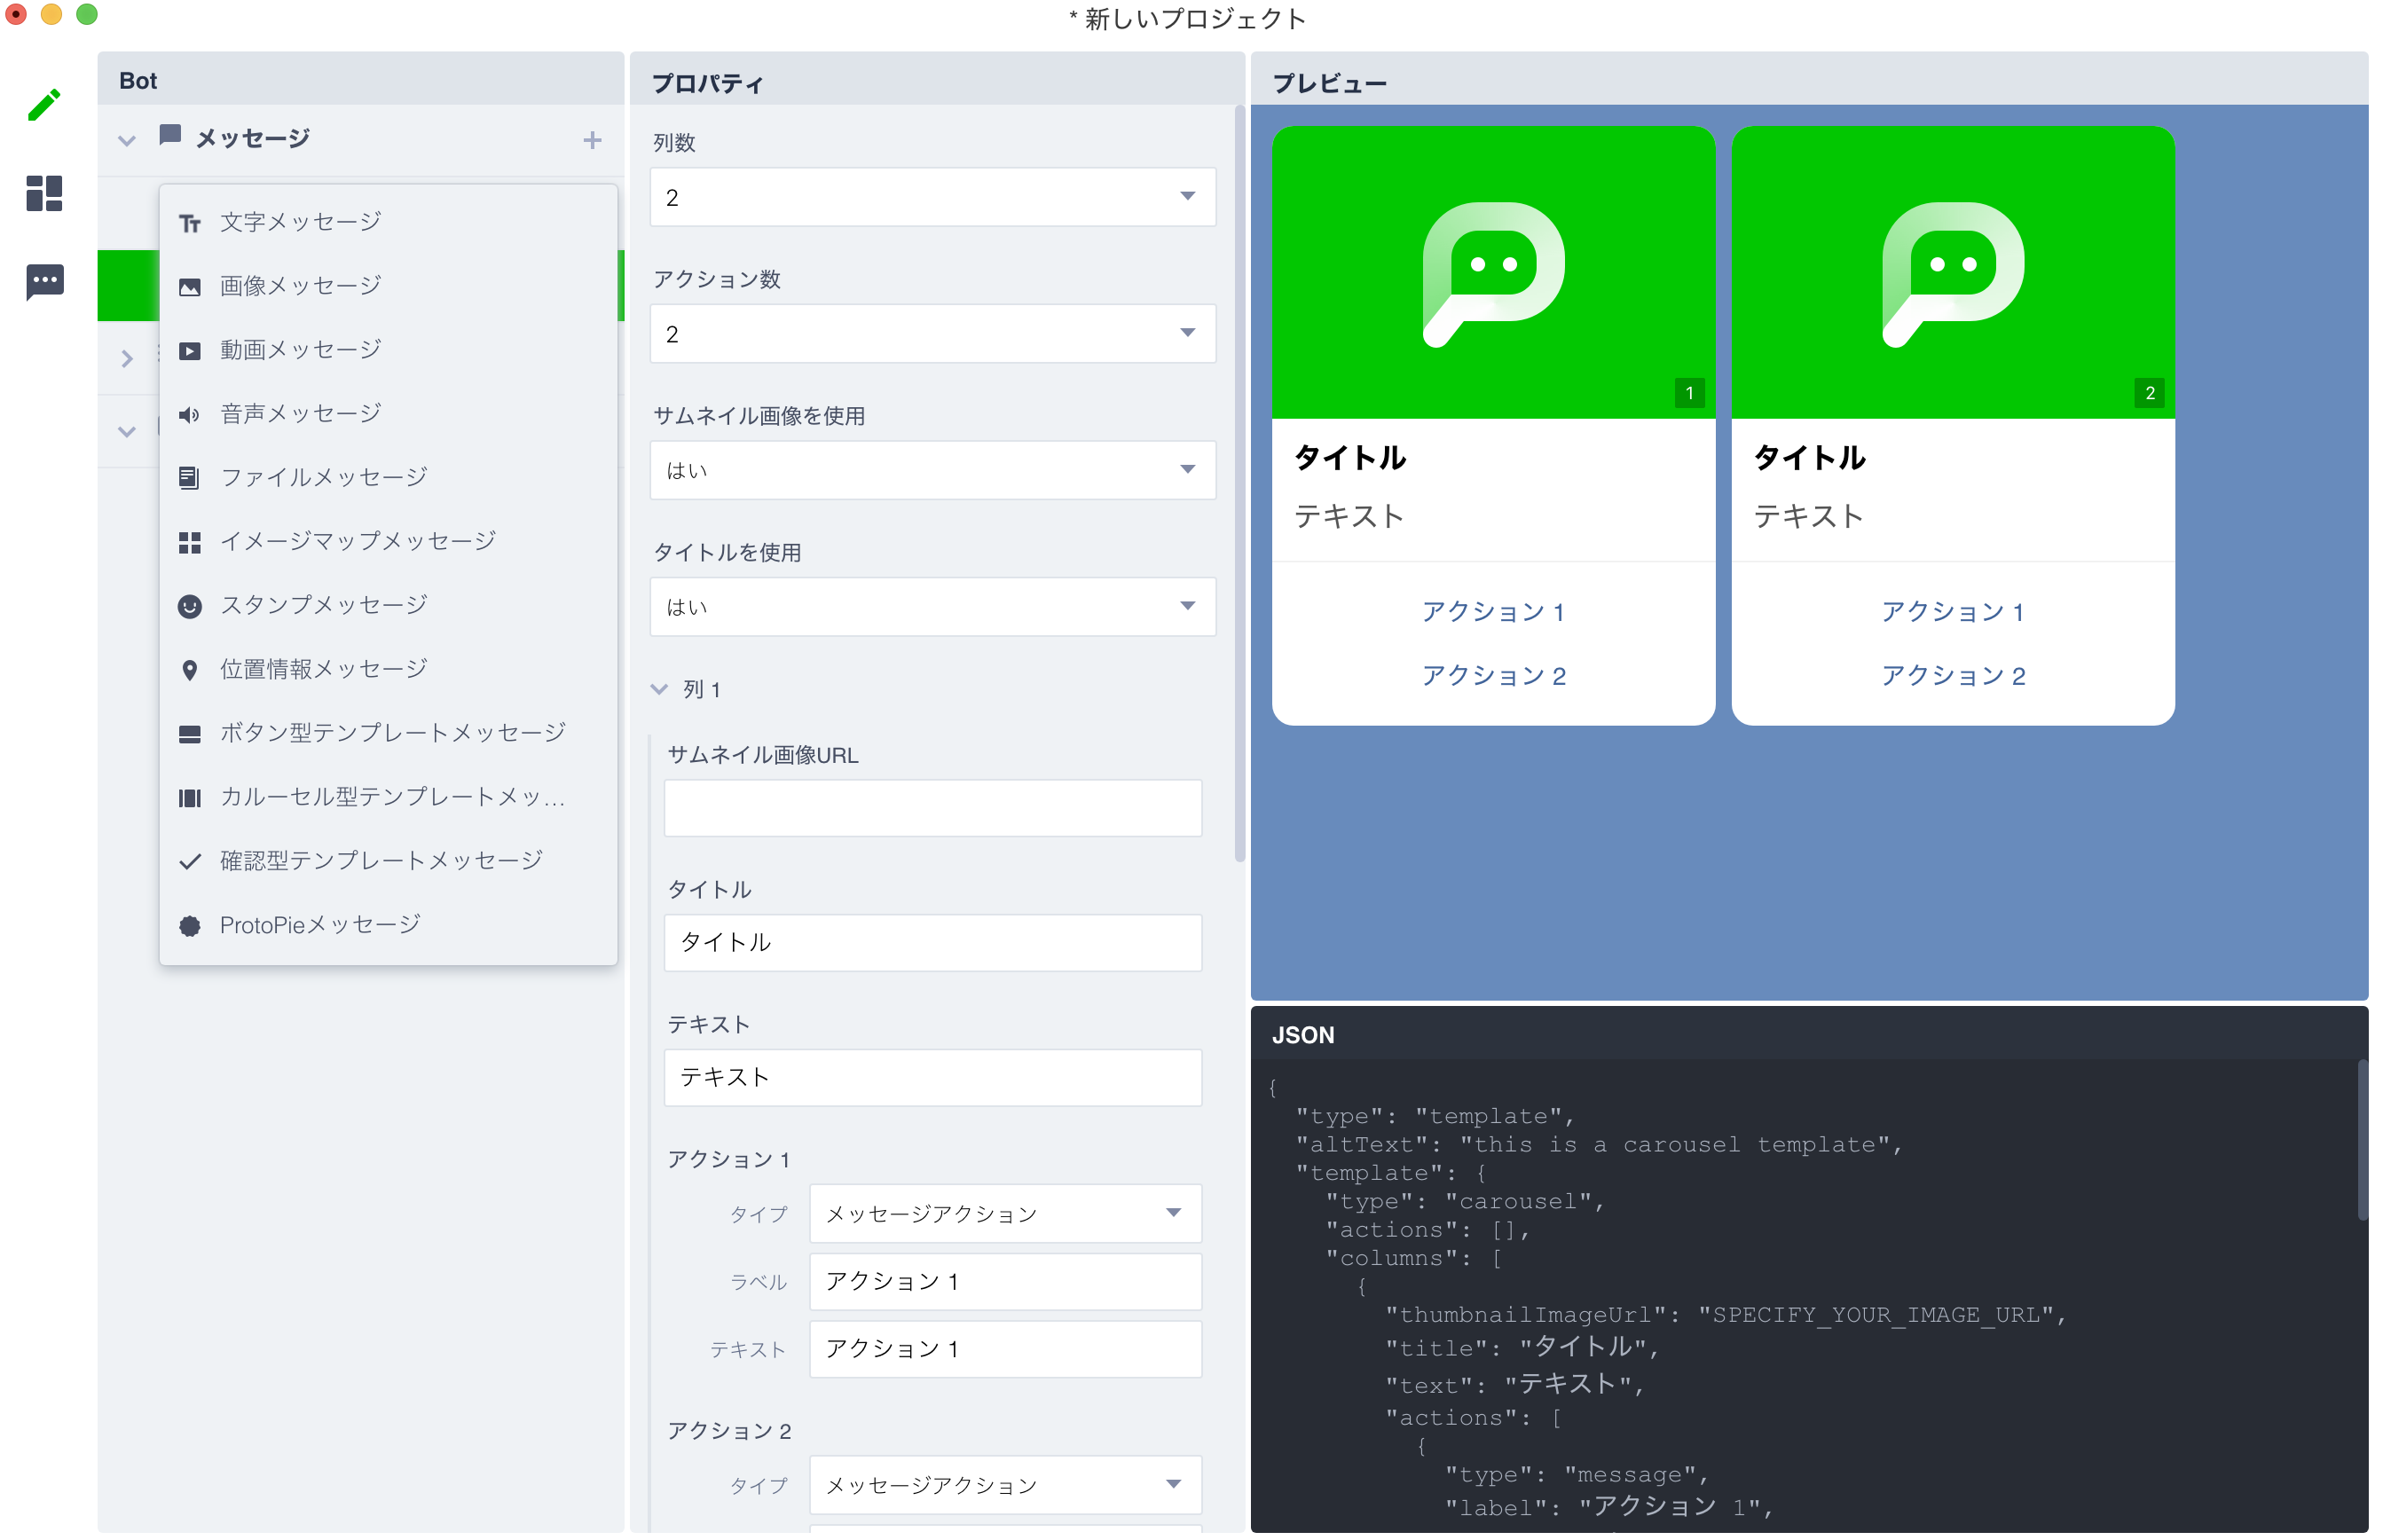Click アクション 2 link on first preview card
Image resolution: width=2383 pixels, height=1540 pixels.
pyautogui.click(x=1493, y=676)
